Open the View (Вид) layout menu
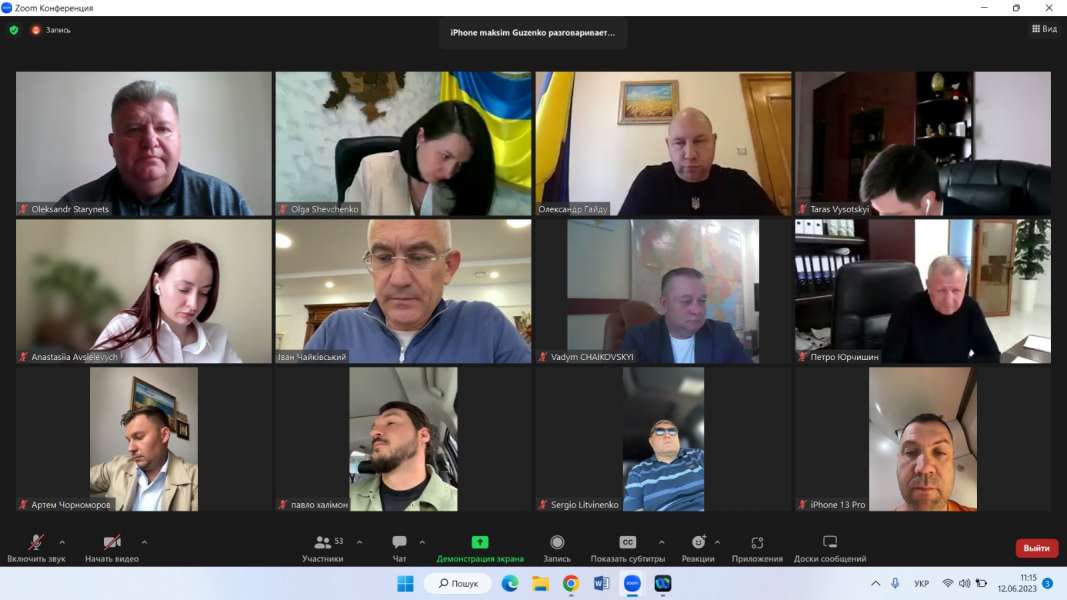 (x=1044, y=29)
